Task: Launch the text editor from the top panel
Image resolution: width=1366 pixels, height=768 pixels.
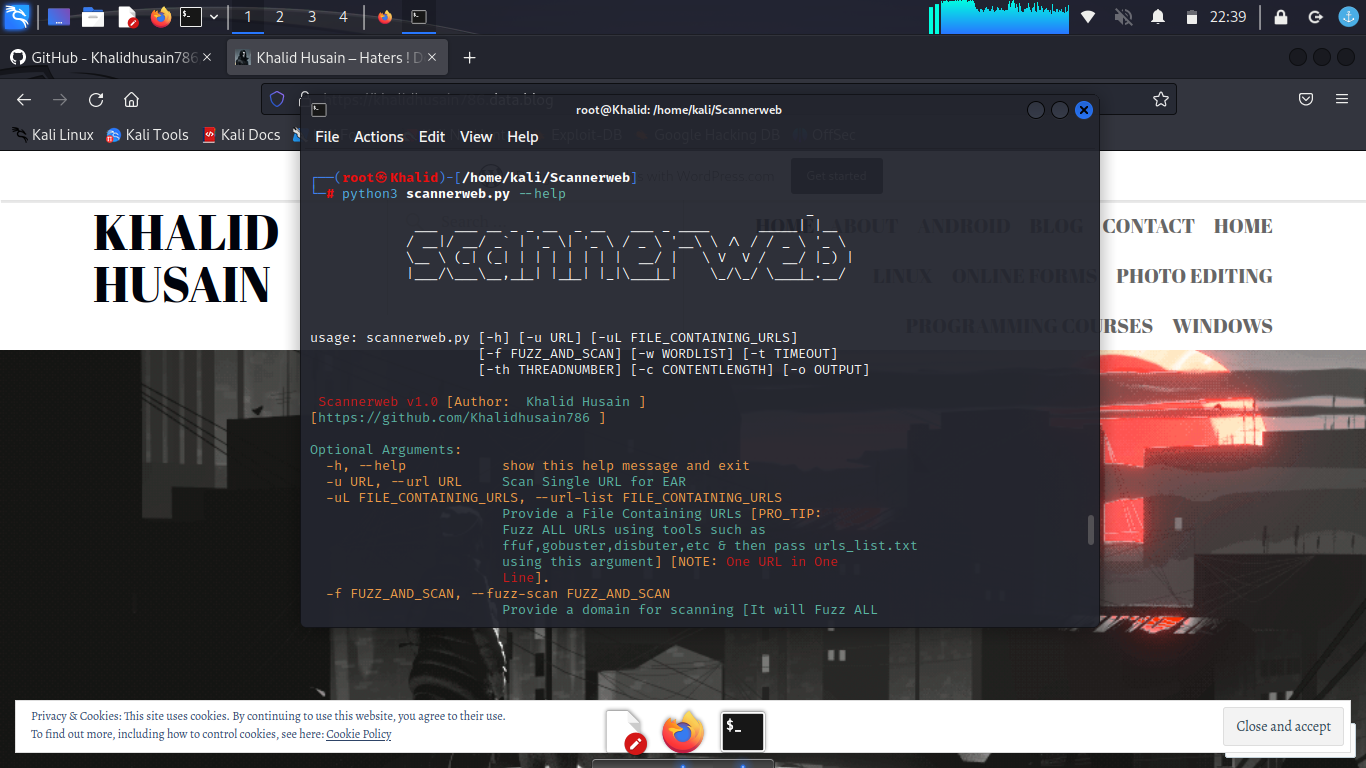Action: pos(127,17)
